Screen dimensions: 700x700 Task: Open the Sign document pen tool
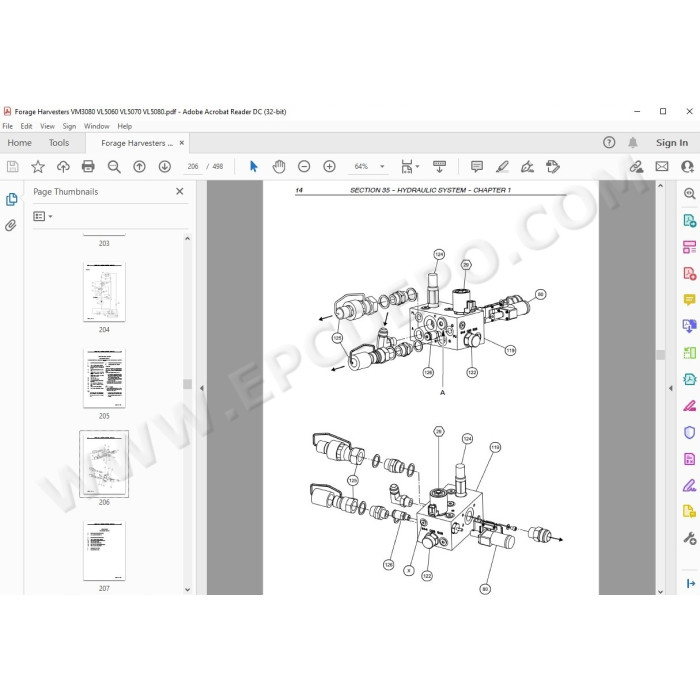tap(527, 167)
